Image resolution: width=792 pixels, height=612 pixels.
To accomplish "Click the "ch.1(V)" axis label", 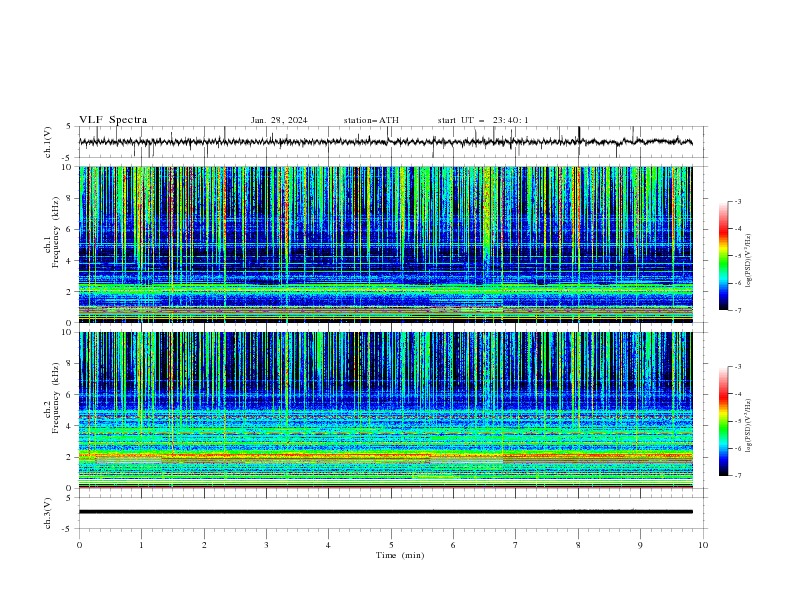I will point(48,142).
